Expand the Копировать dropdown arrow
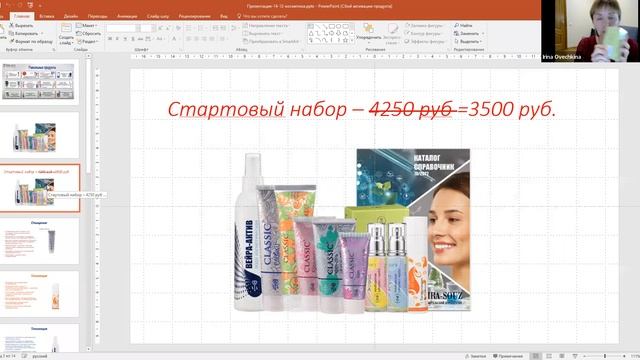The image size is (640, 360). [x=42, y=33]
